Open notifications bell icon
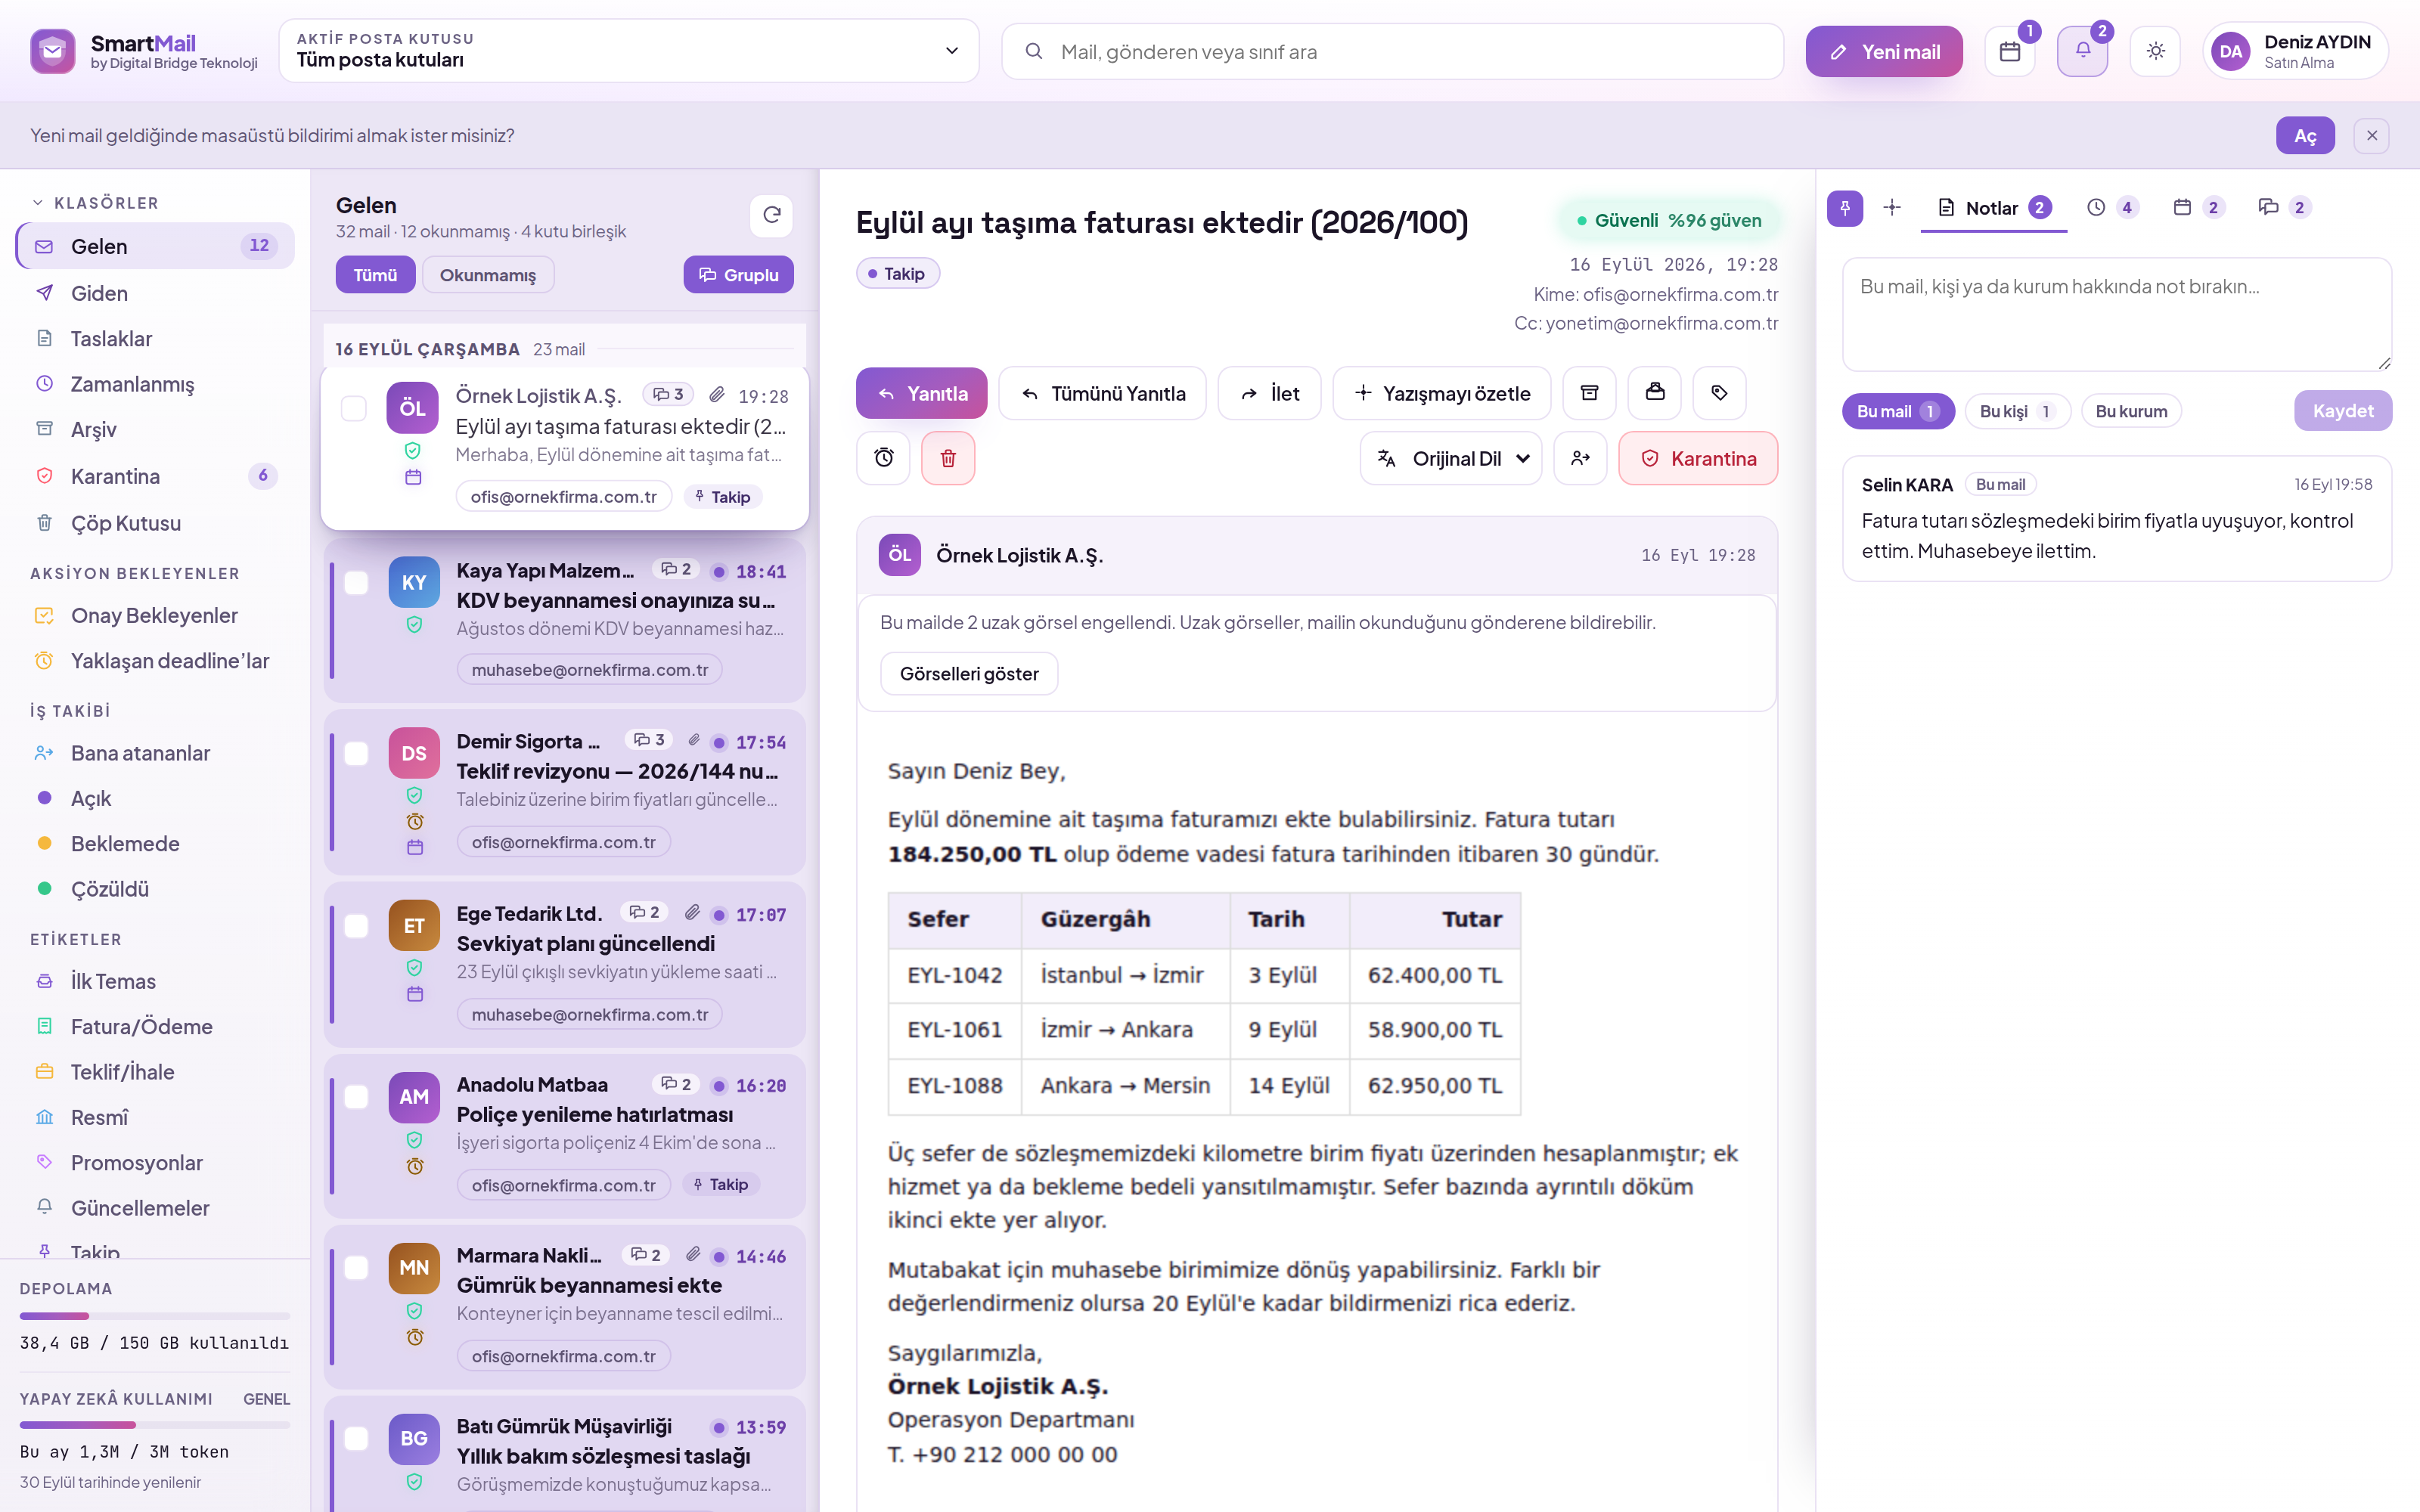This screenshot has width=2420, height=1512. 2082,52
